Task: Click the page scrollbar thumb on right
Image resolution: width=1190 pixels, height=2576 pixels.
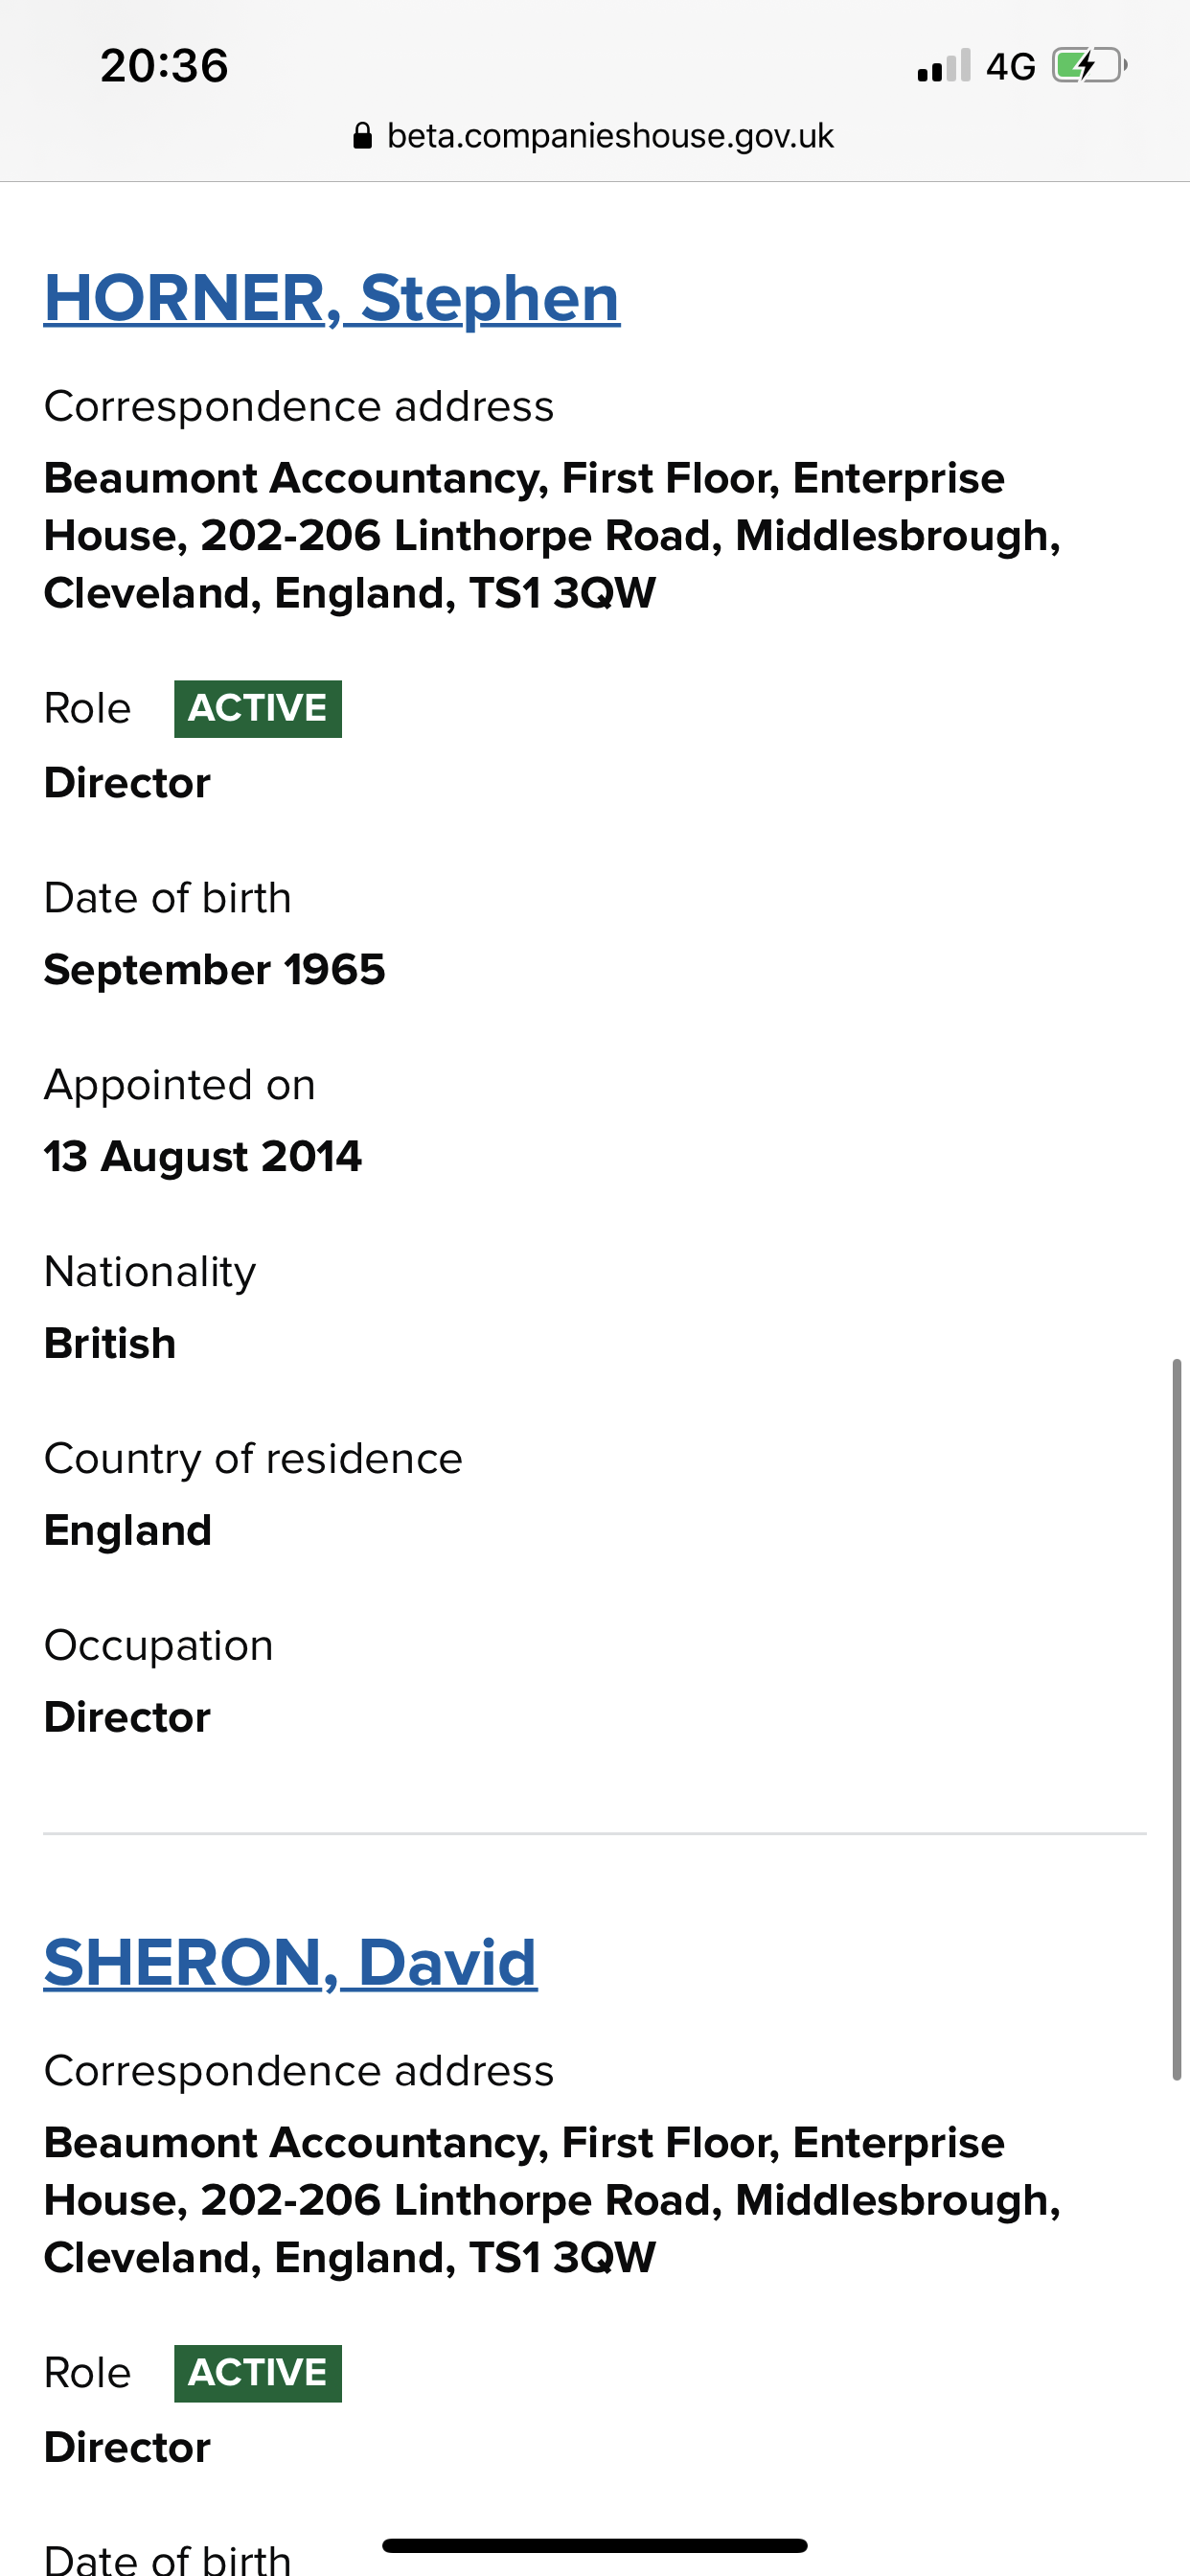Action: (1177, 1719)
